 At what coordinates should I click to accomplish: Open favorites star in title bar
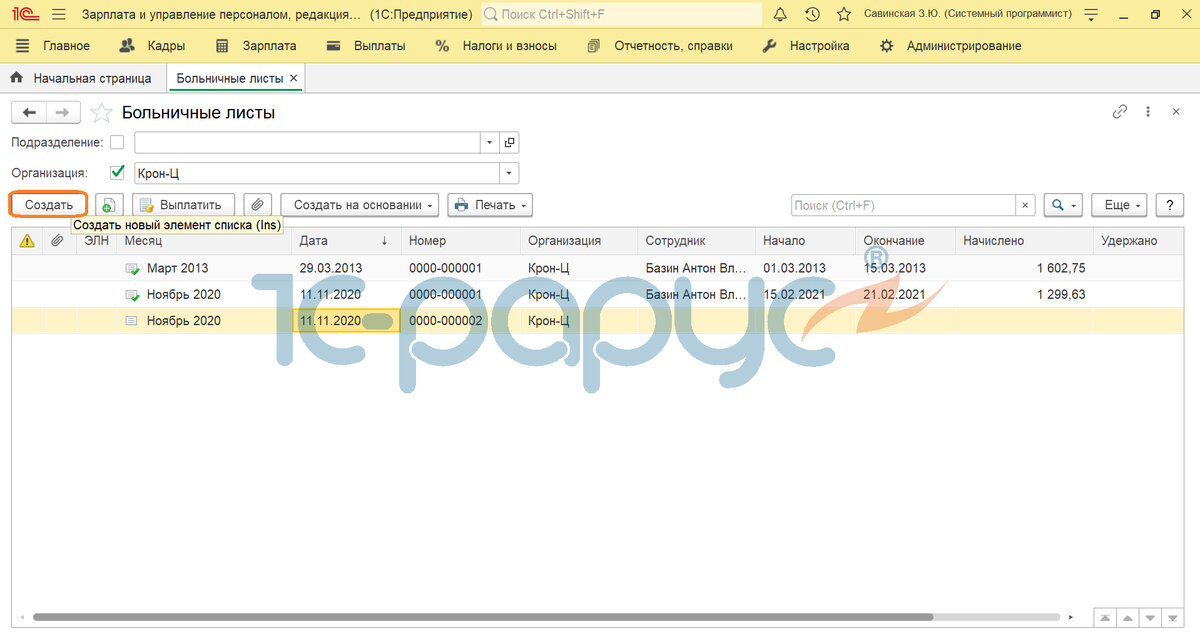click(x=844, y=14)
